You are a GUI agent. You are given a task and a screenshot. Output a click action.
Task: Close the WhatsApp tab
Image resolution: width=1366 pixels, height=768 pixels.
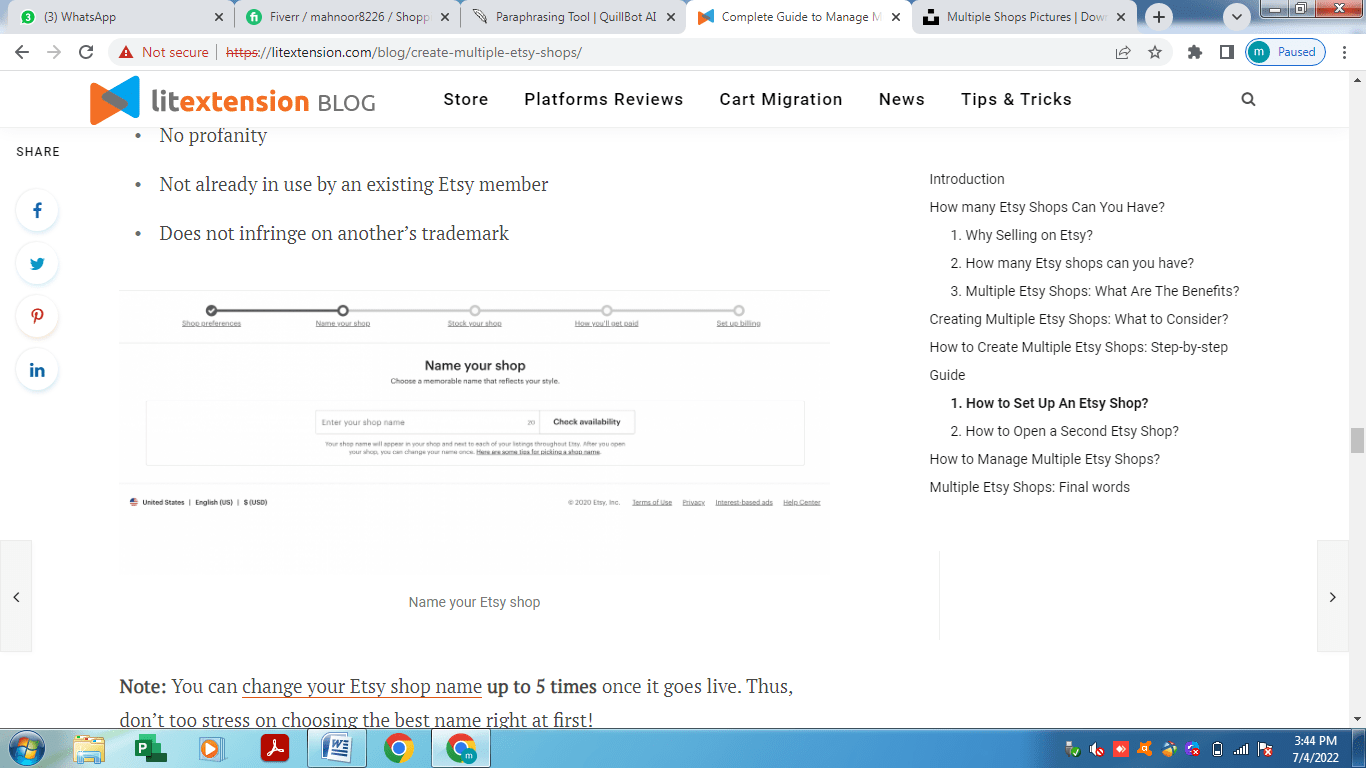[219, 17]
